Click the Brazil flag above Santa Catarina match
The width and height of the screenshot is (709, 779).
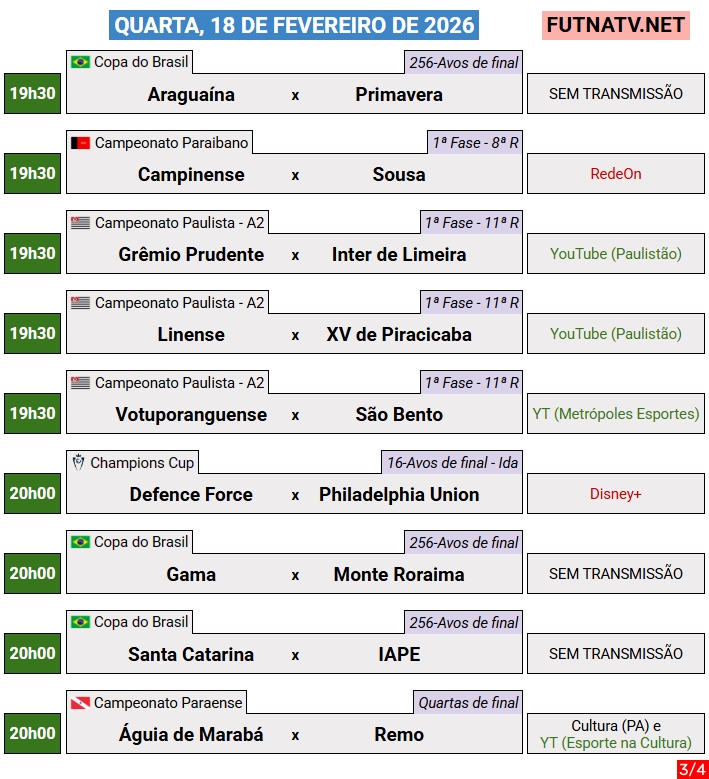[80, 622]
